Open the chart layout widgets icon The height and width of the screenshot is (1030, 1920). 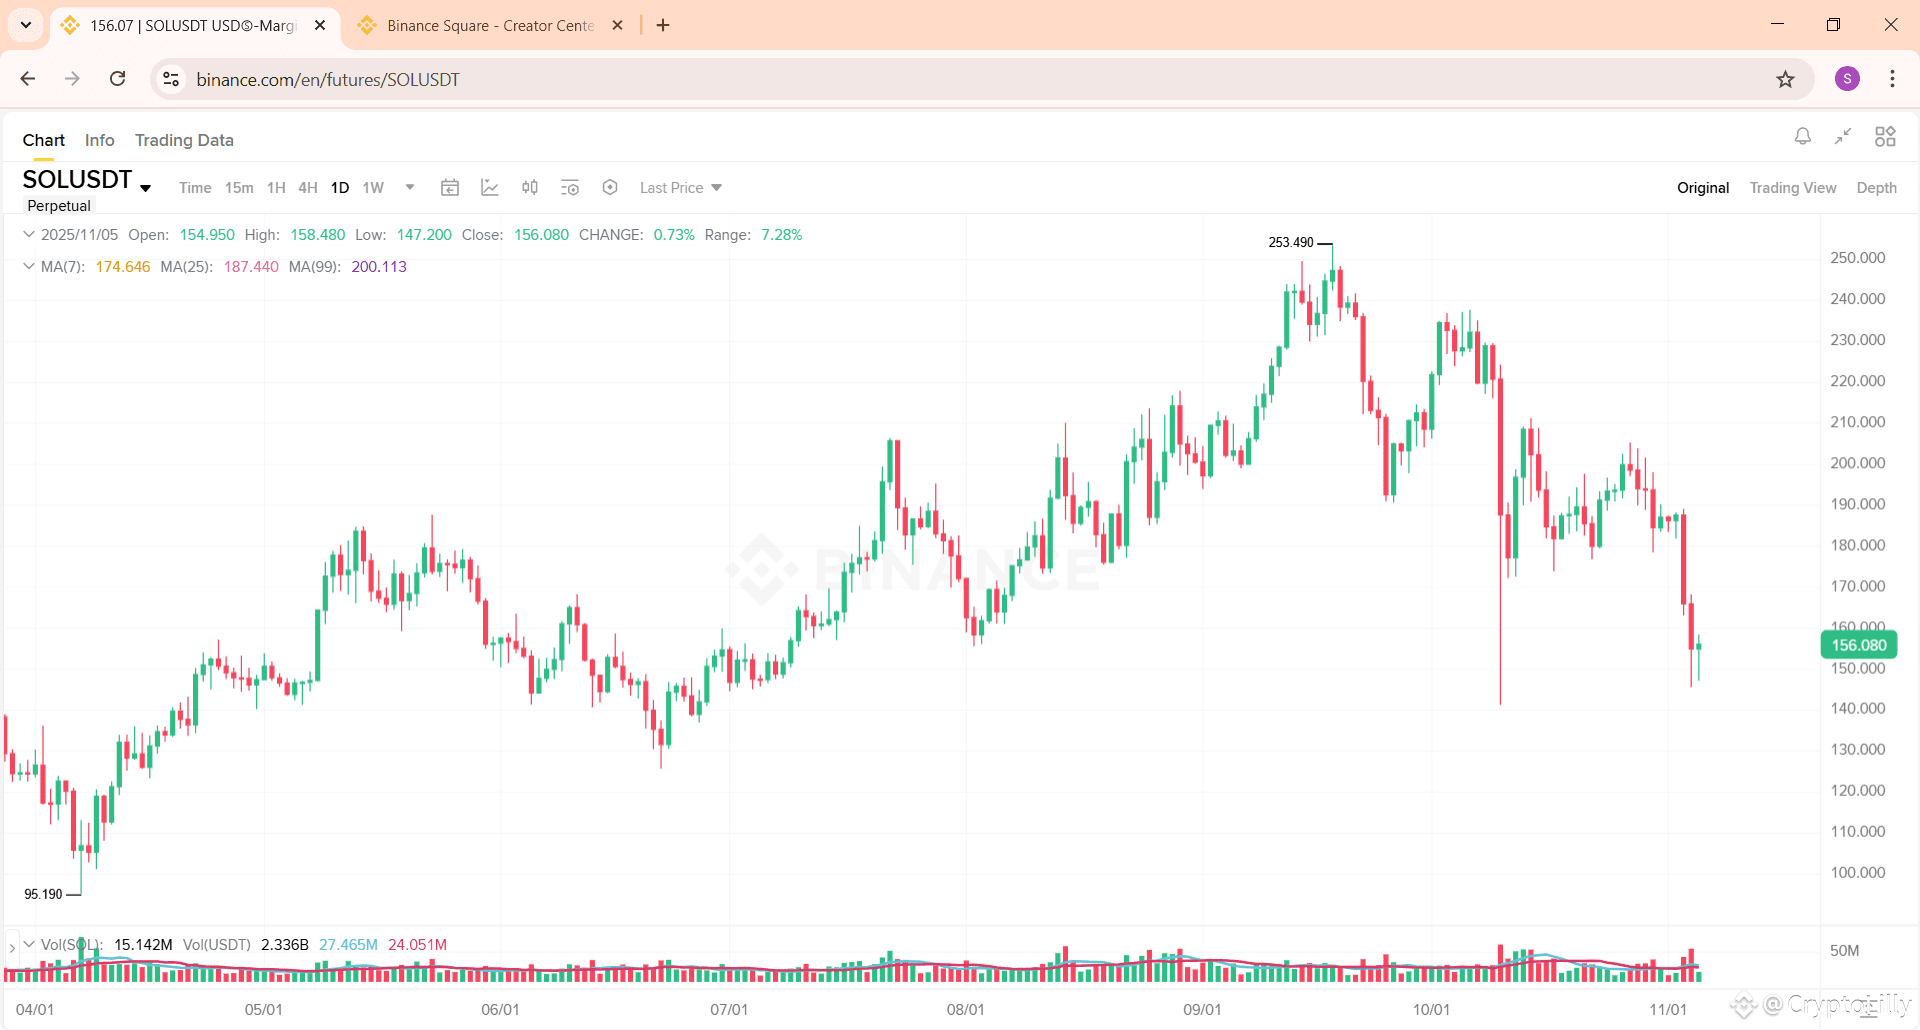(1885, 136)
